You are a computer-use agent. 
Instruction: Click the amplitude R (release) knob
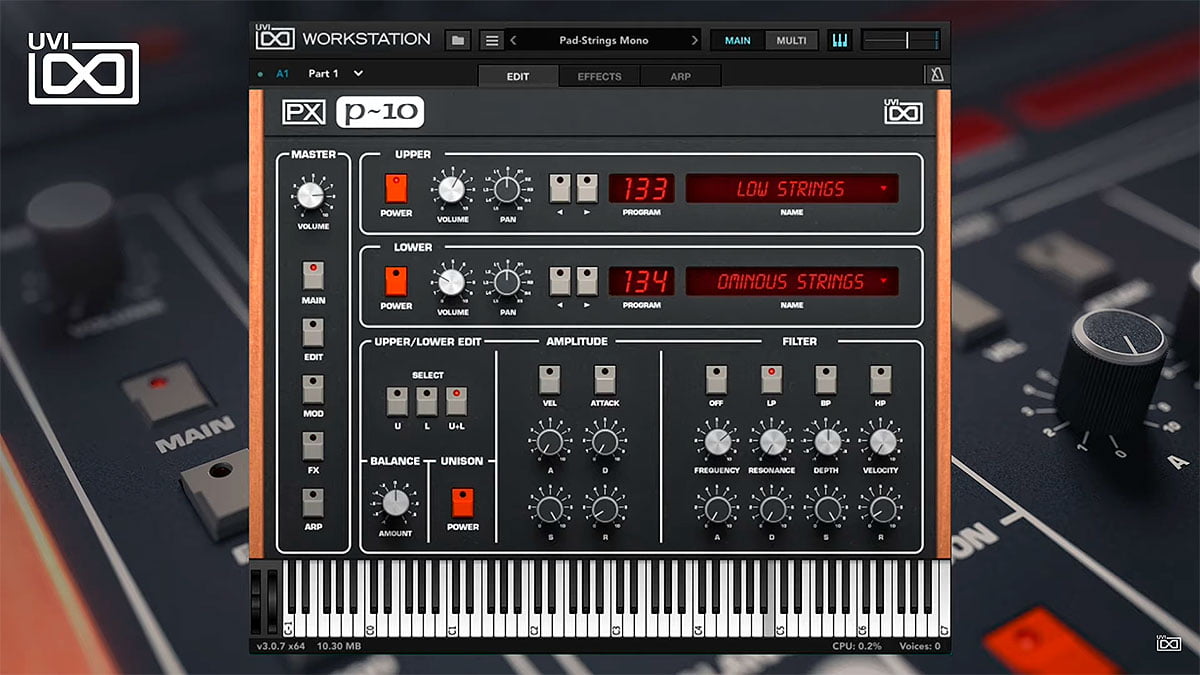[604, 509]
